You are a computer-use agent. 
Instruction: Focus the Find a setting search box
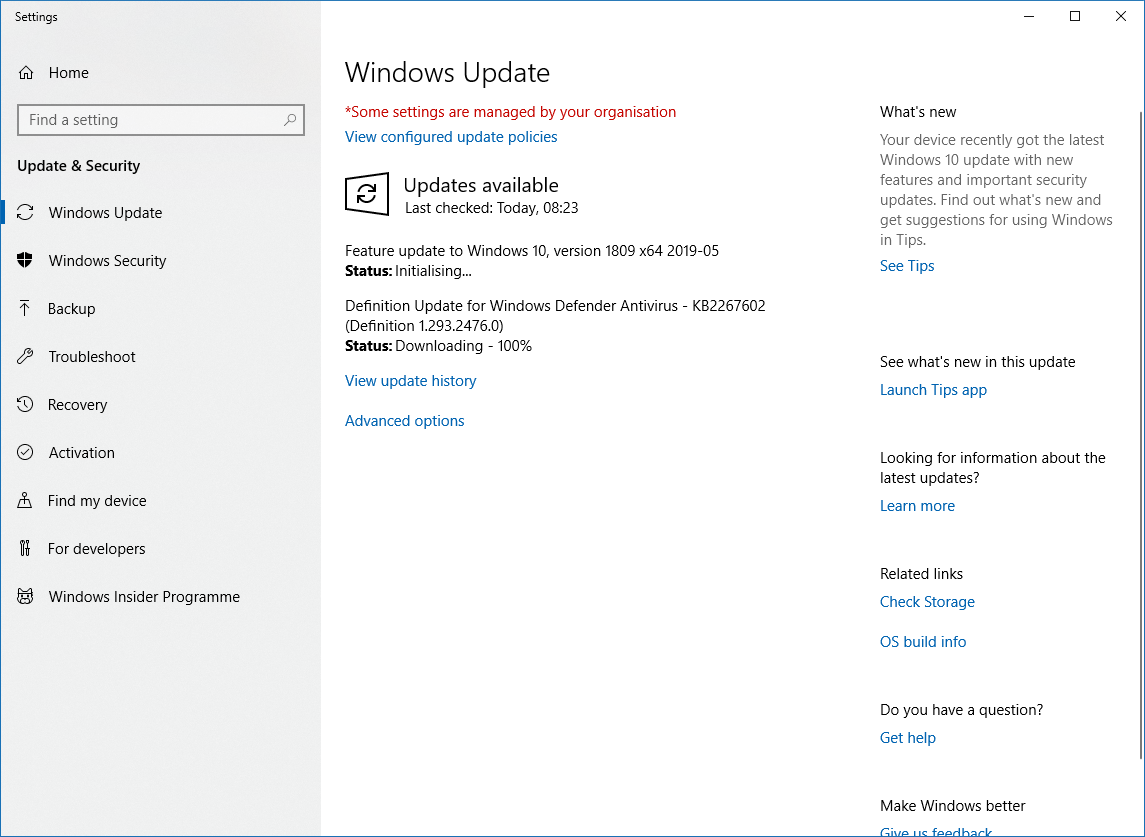point(161,120)
